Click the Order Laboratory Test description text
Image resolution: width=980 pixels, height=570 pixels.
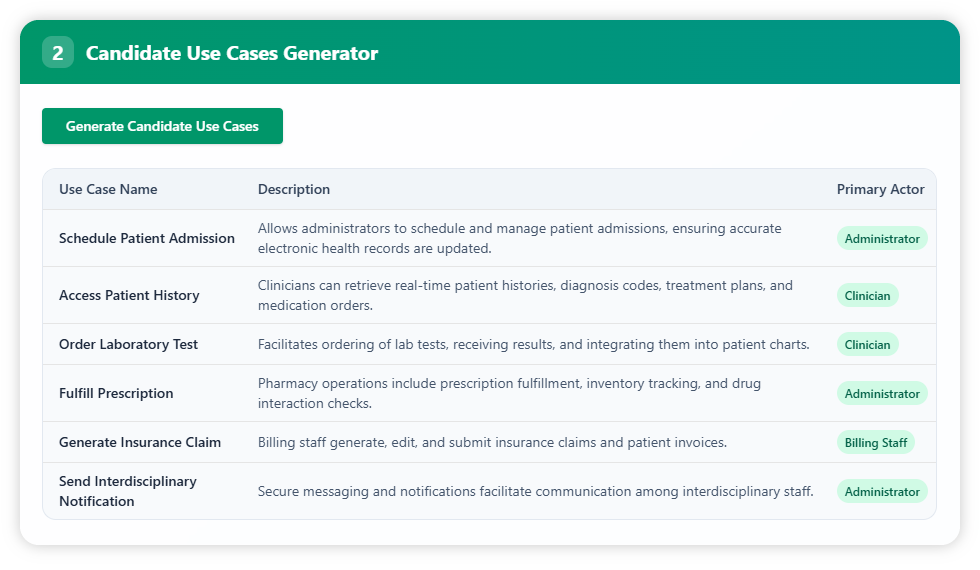(x=533, y=344)
